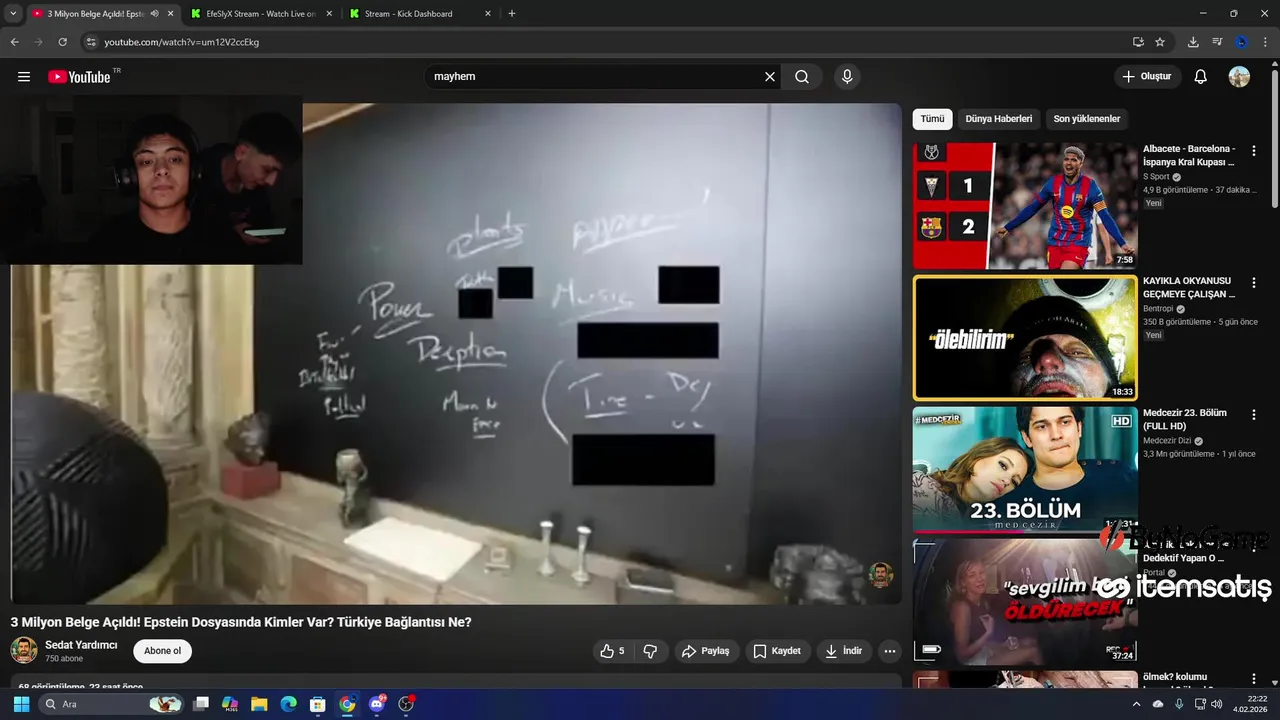
Task: Open Chrome media controls
Action: (1217, 42)
